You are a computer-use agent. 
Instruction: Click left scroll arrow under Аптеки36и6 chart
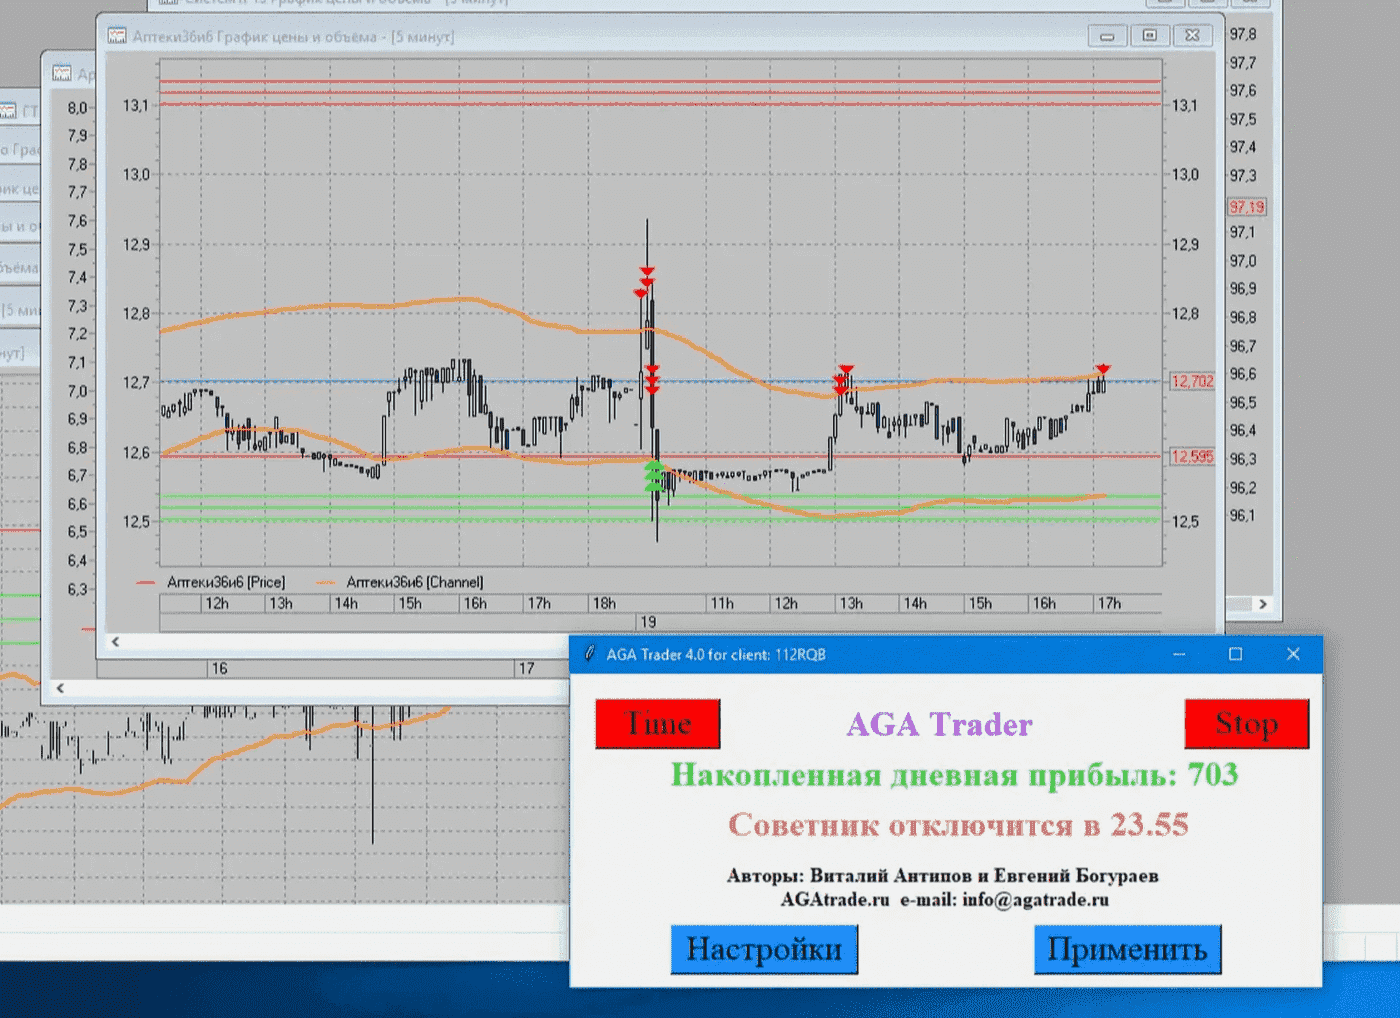115,642
